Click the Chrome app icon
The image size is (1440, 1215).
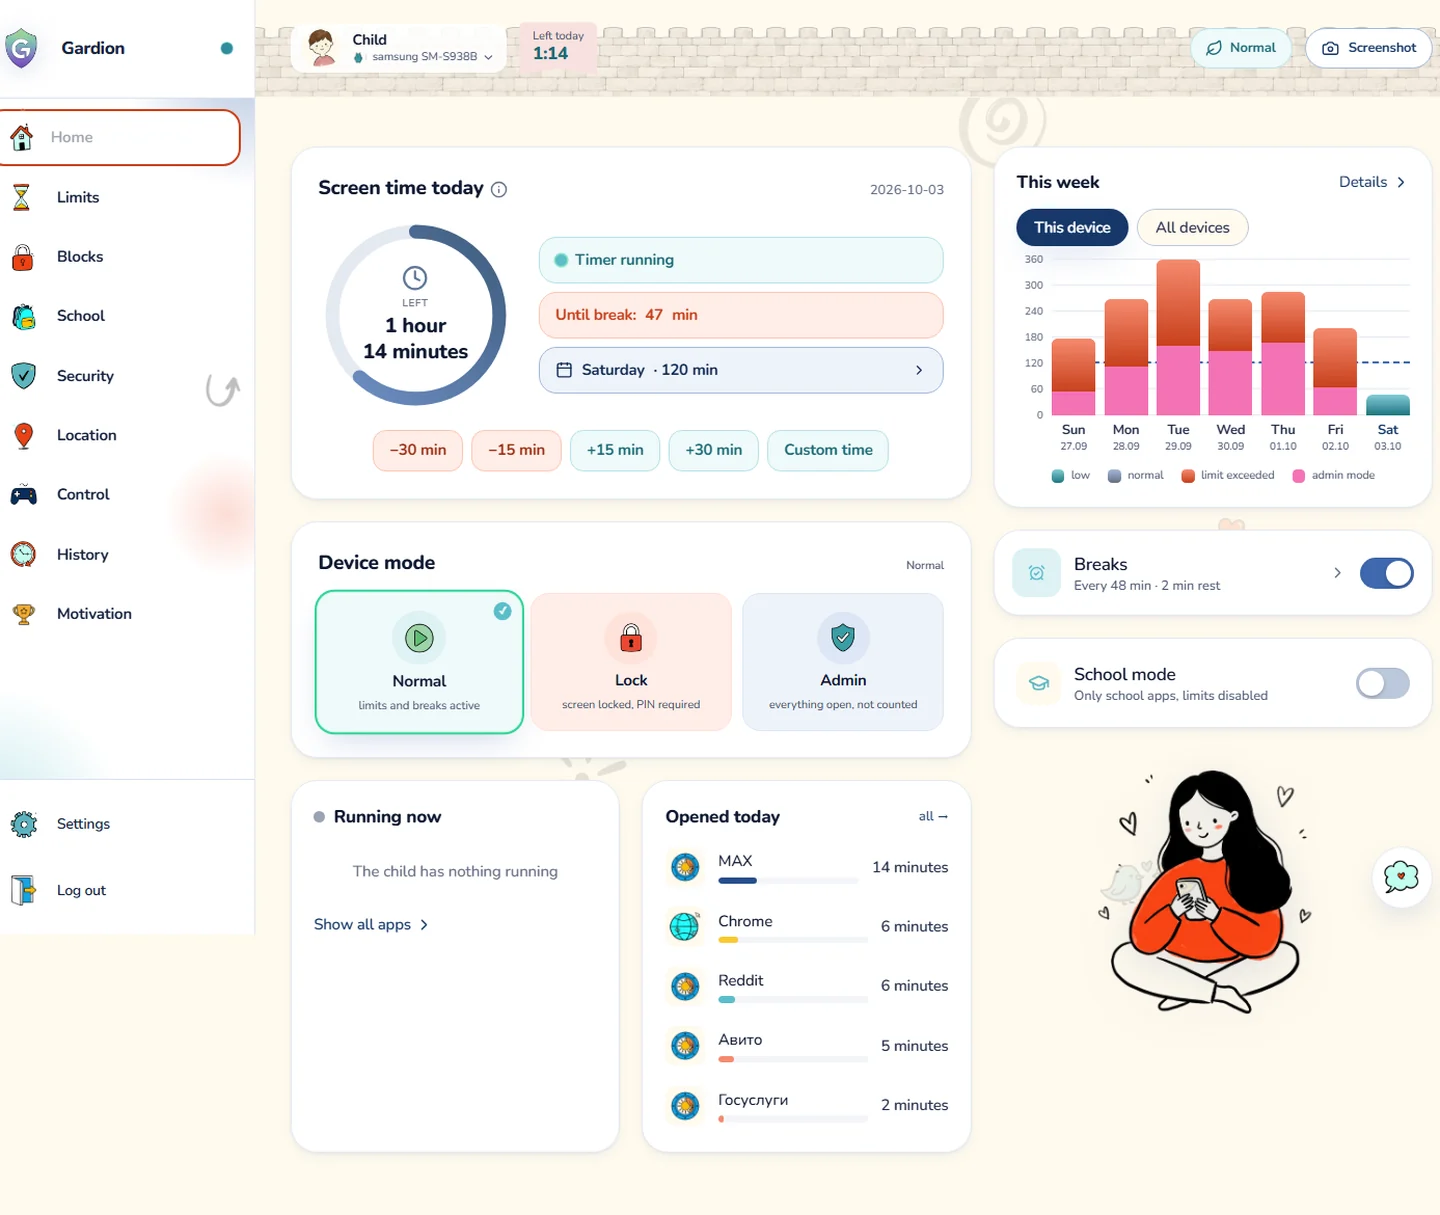pyautogui.click(x=685, y=927)
